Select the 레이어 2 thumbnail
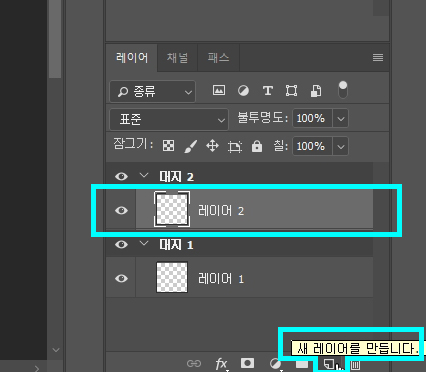 (172, 209)
